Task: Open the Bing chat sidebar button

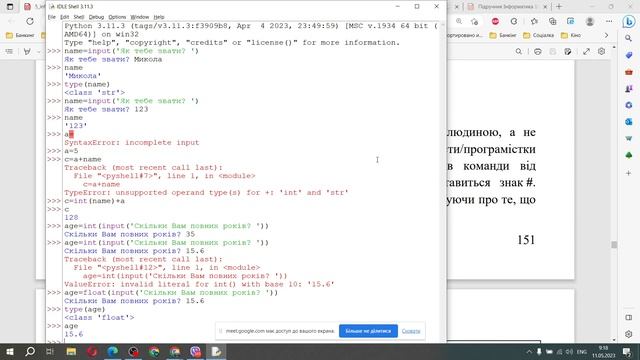Action: pos(629,22)
